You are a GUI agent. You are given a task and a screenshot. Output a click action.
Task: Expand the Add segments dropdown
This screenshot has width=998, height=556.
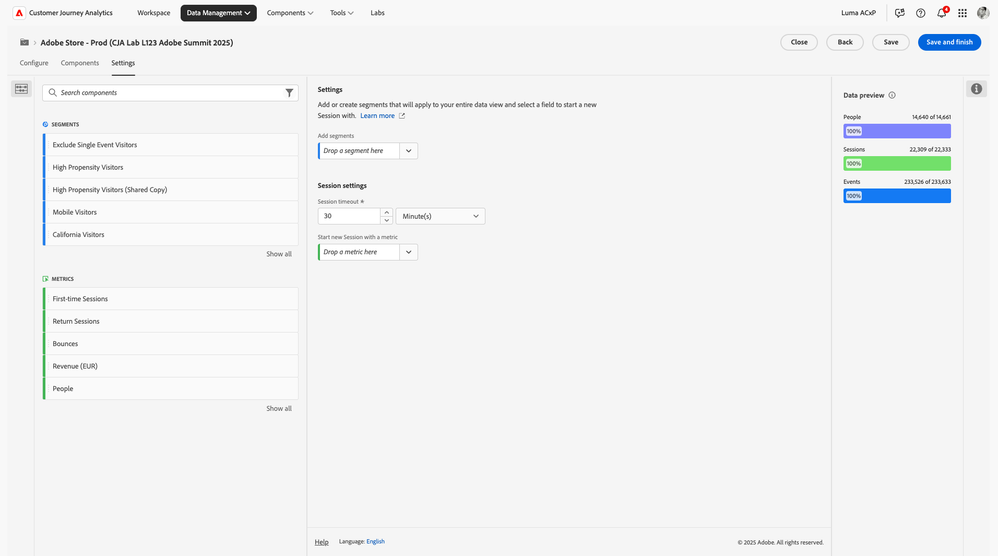click(x=408, y=151)
